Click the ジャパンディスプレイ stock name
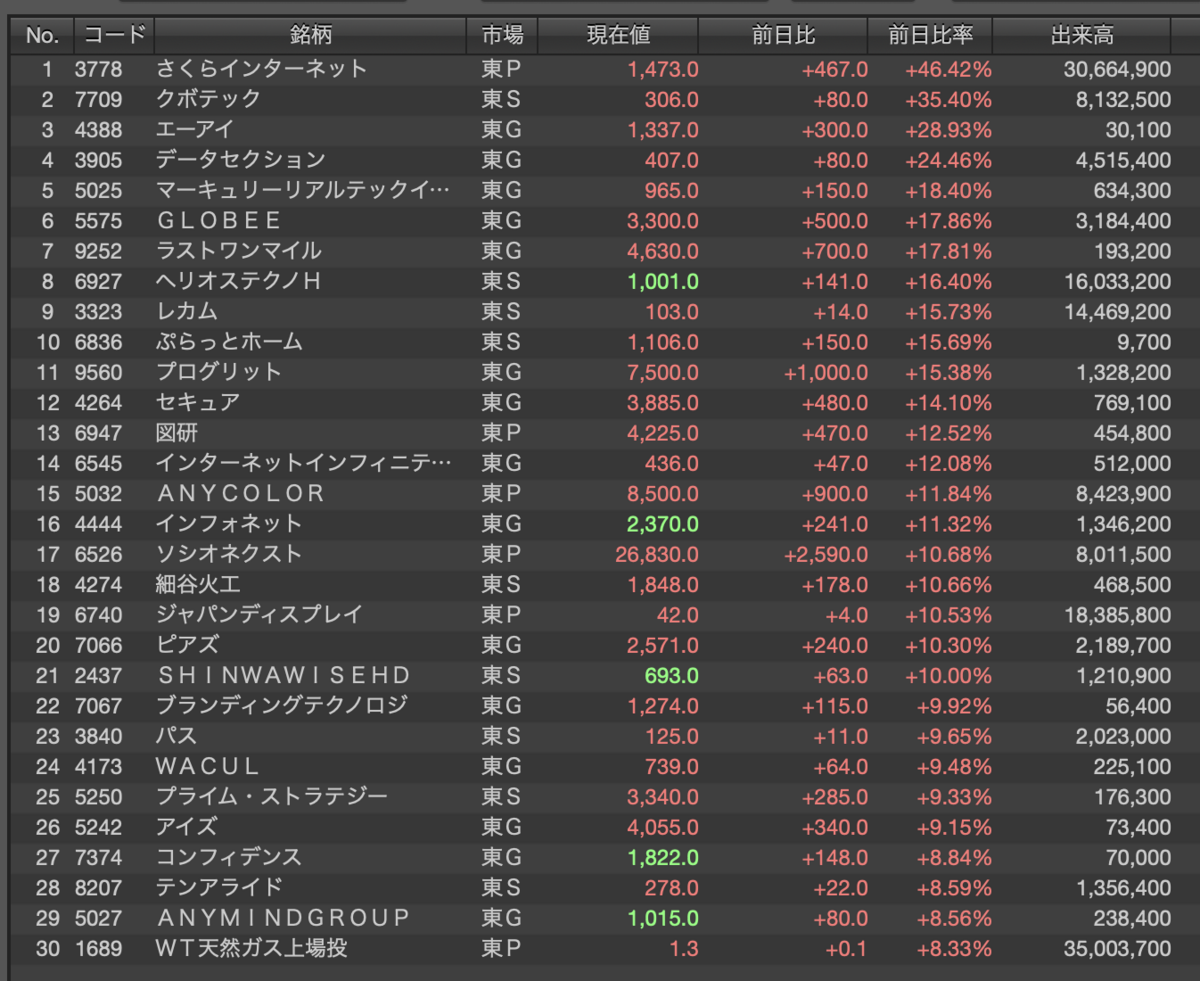Image resolution: width=1200 pixels, height=981 pixels. pos(259,614)
